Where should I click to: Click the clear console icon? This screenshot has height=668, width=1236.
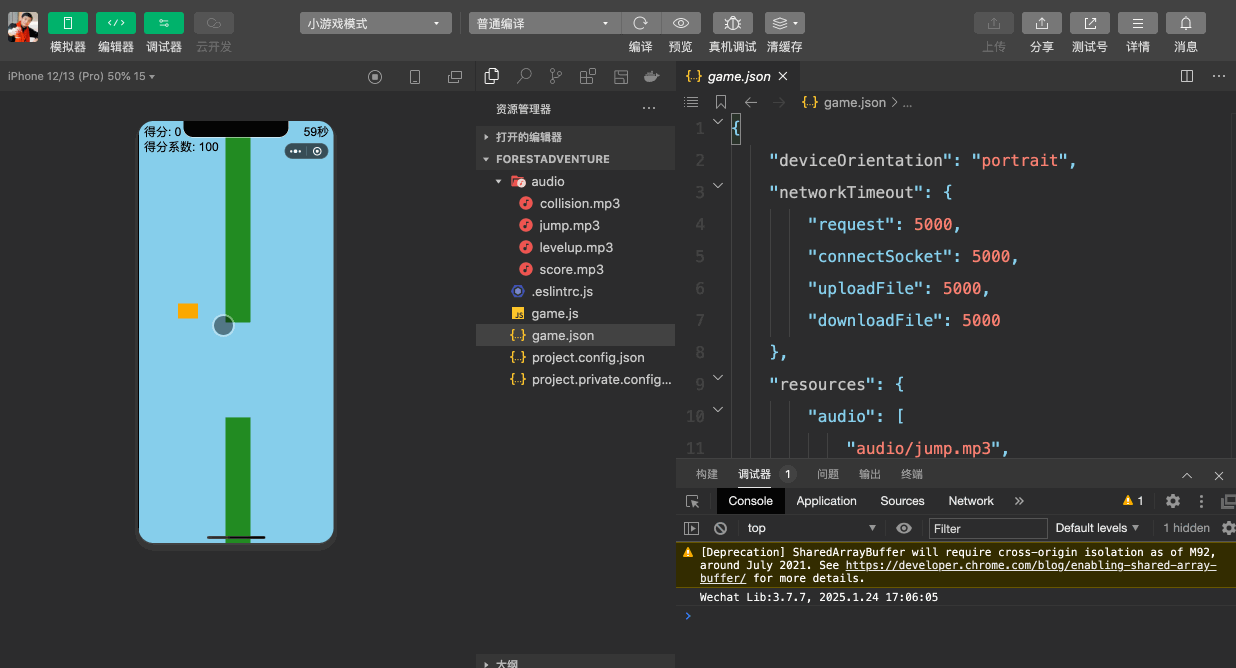[720, 528]
